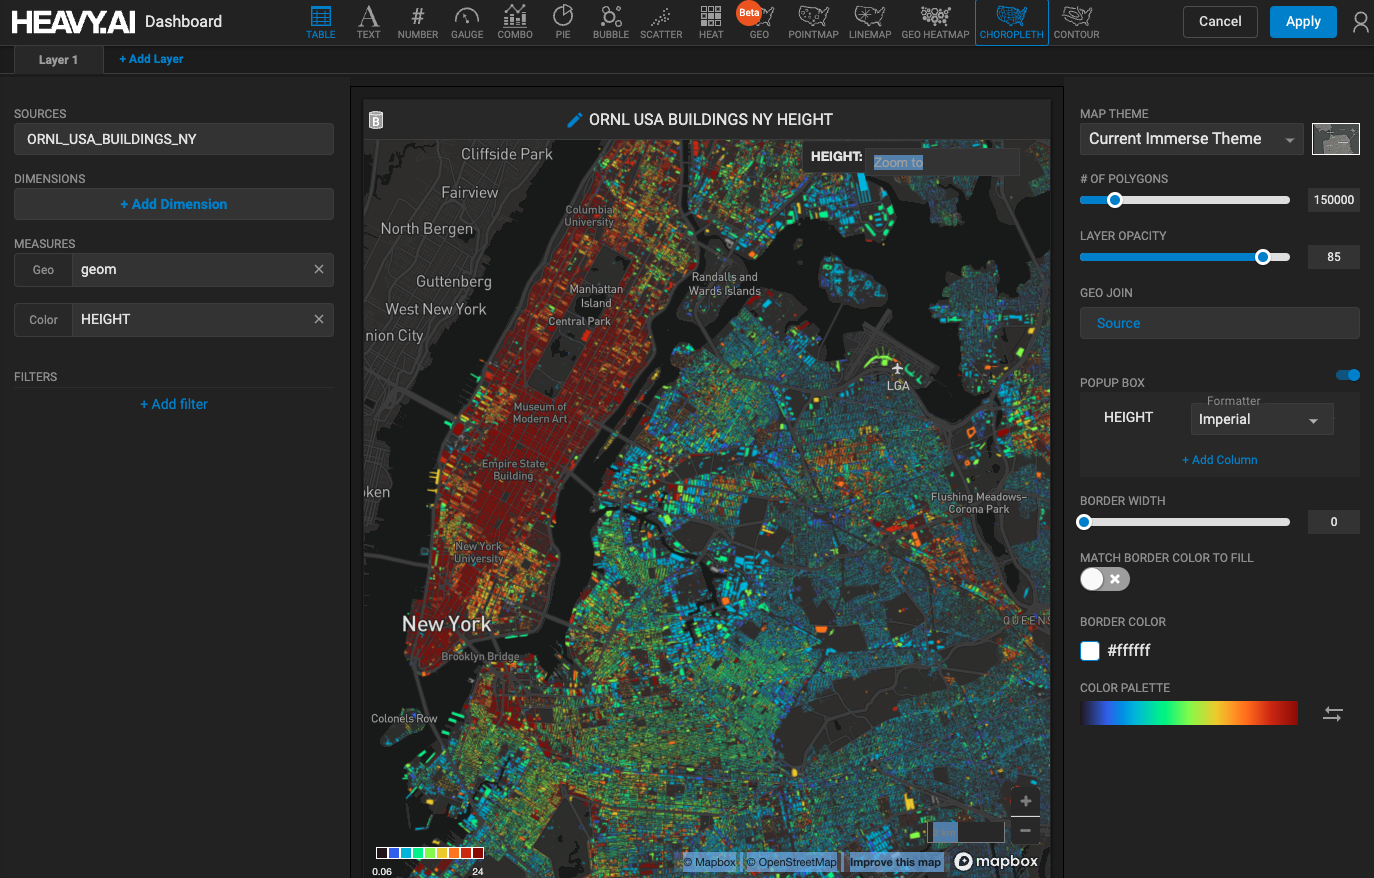Open the user profile icon

coord(1360,22)
